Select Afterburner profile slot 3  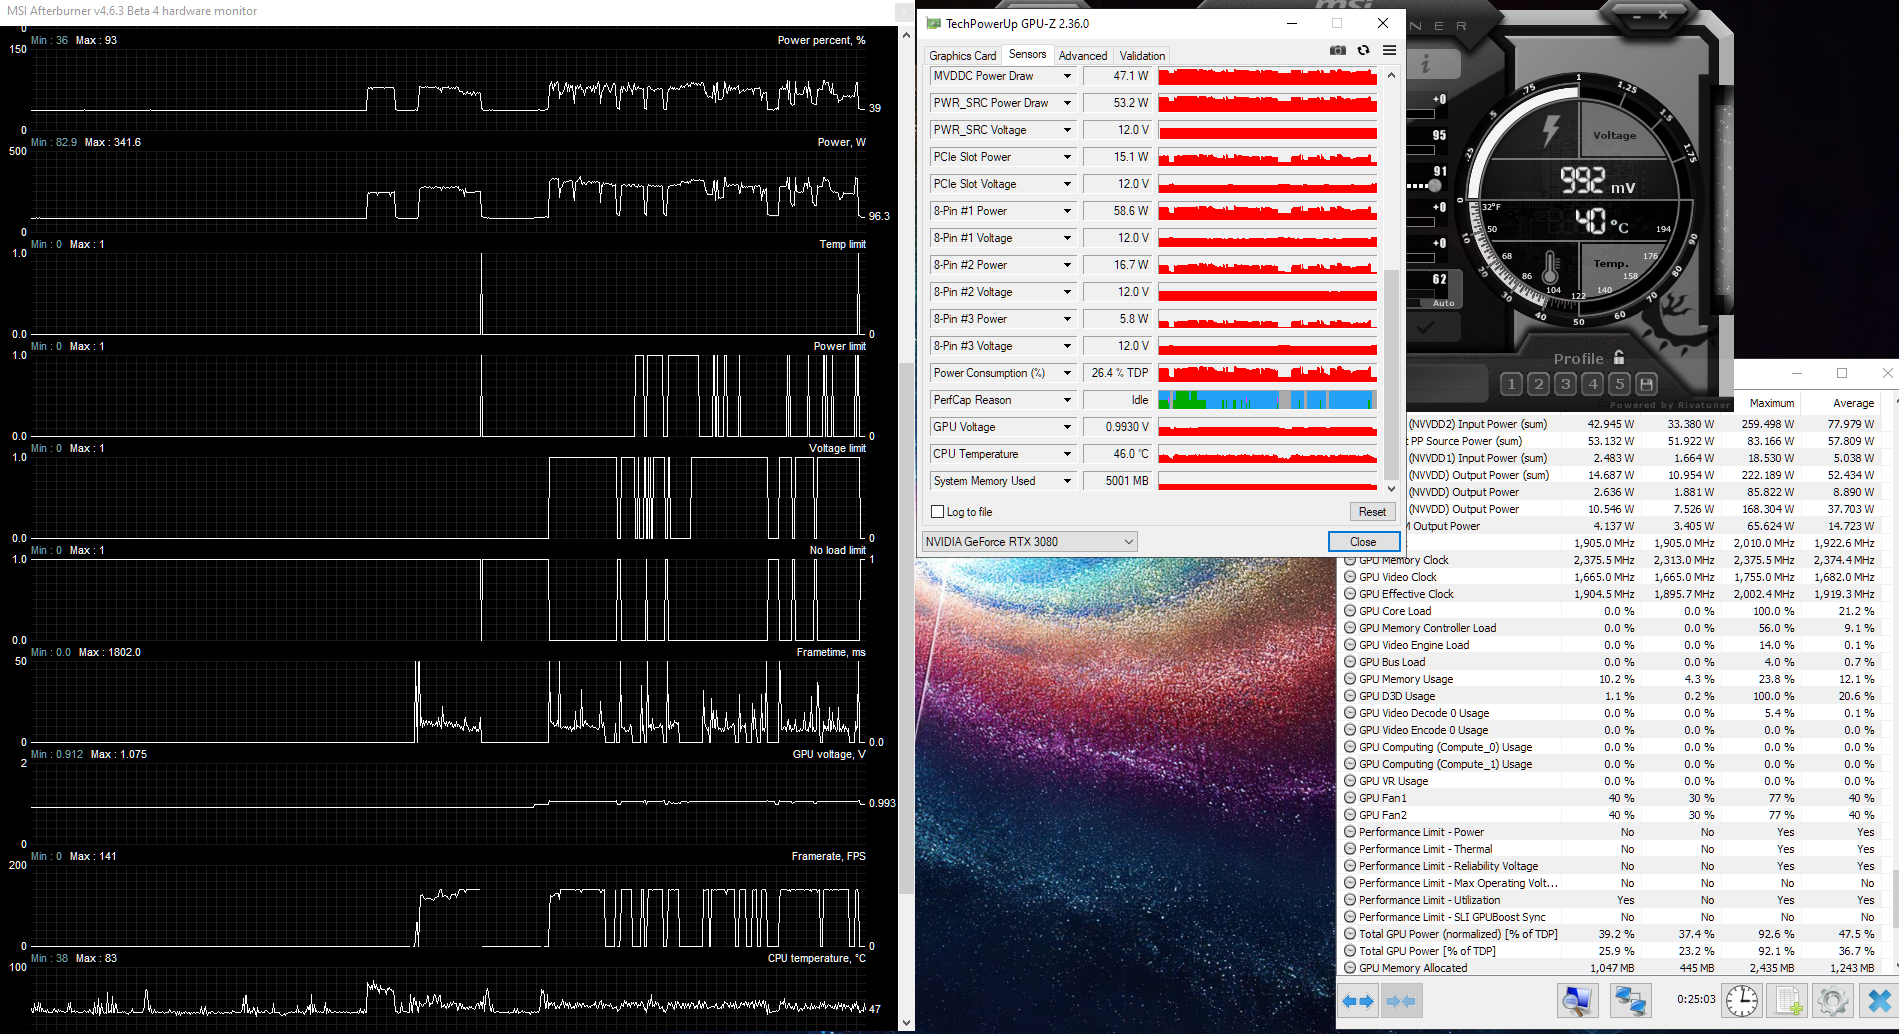[x=1566, y=384]
